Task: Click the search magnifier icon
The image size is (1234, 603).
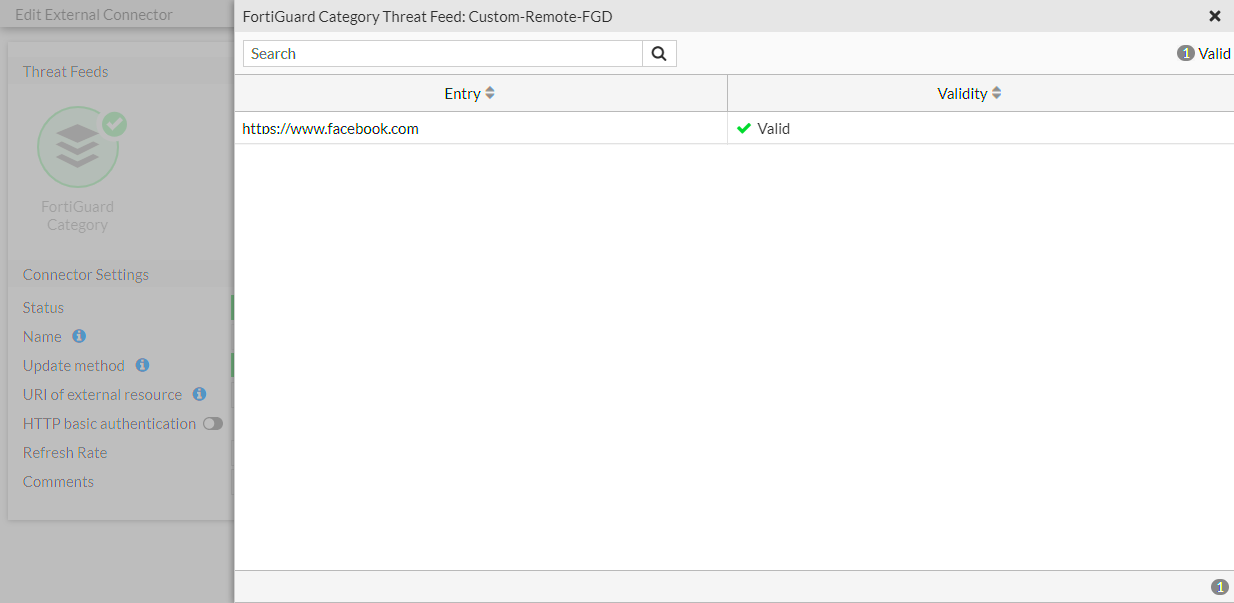Action: click(x=659, y=53)
